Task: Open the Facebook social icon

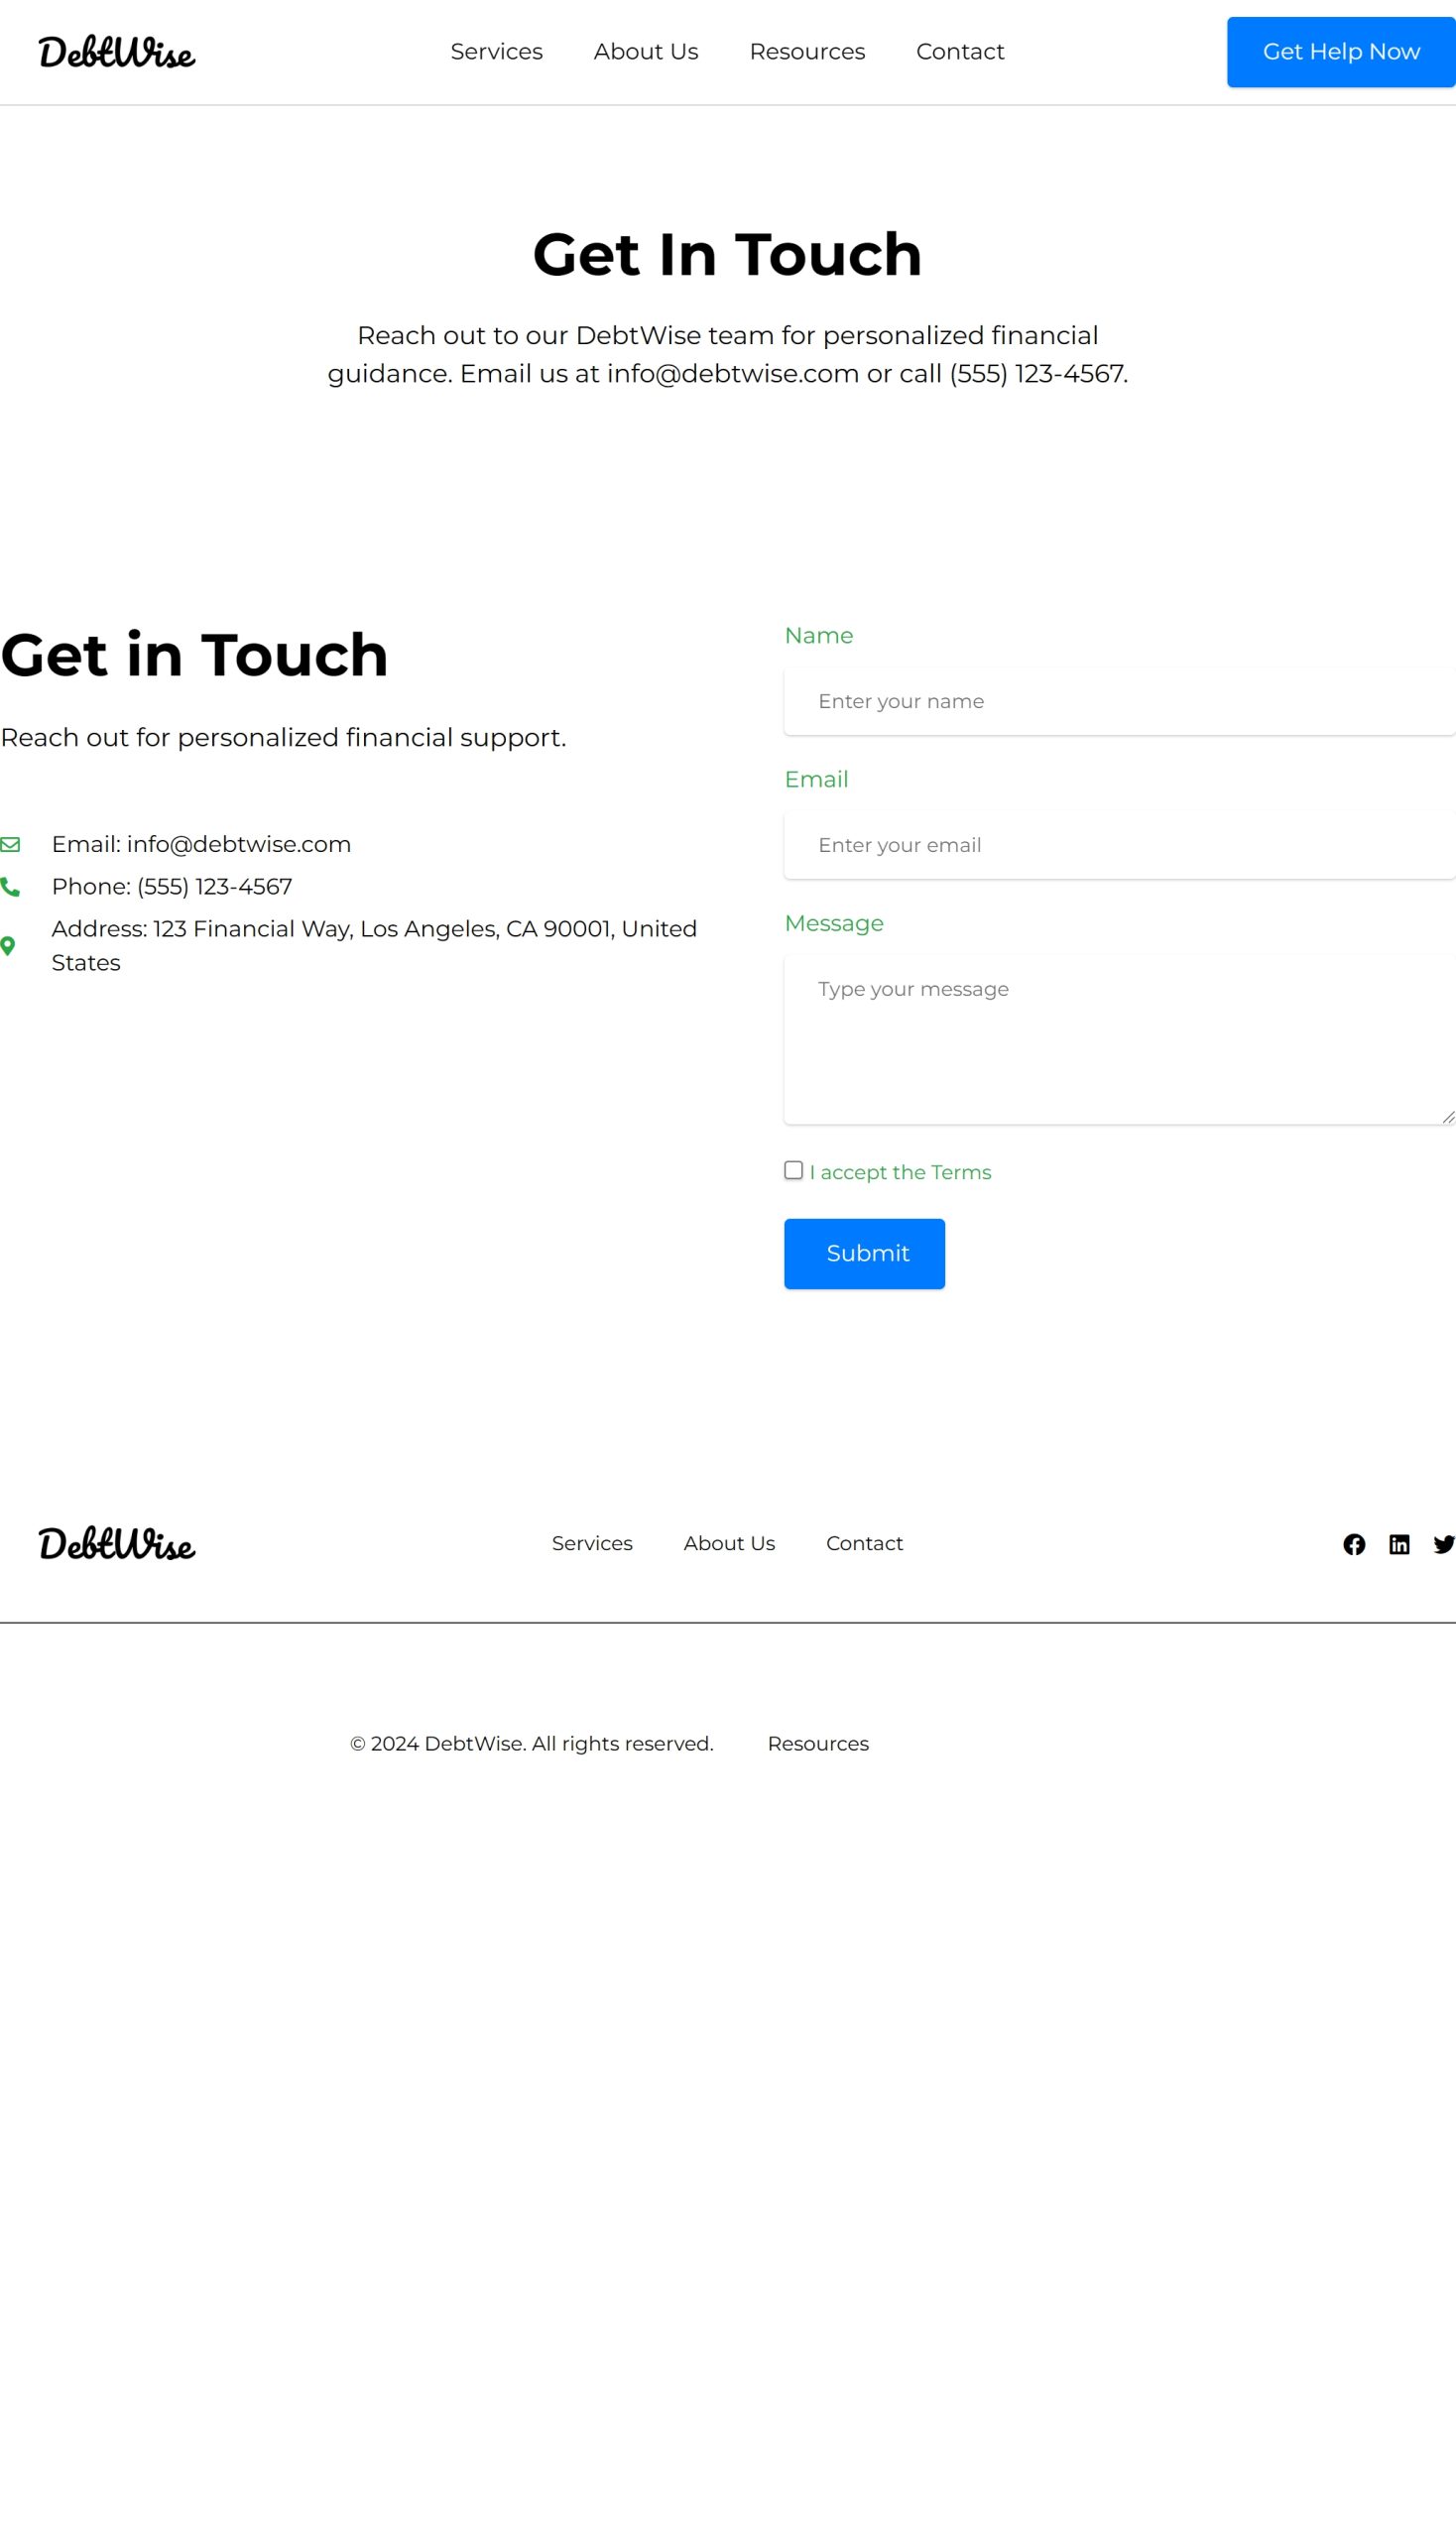Action: click(1354, 1545)
